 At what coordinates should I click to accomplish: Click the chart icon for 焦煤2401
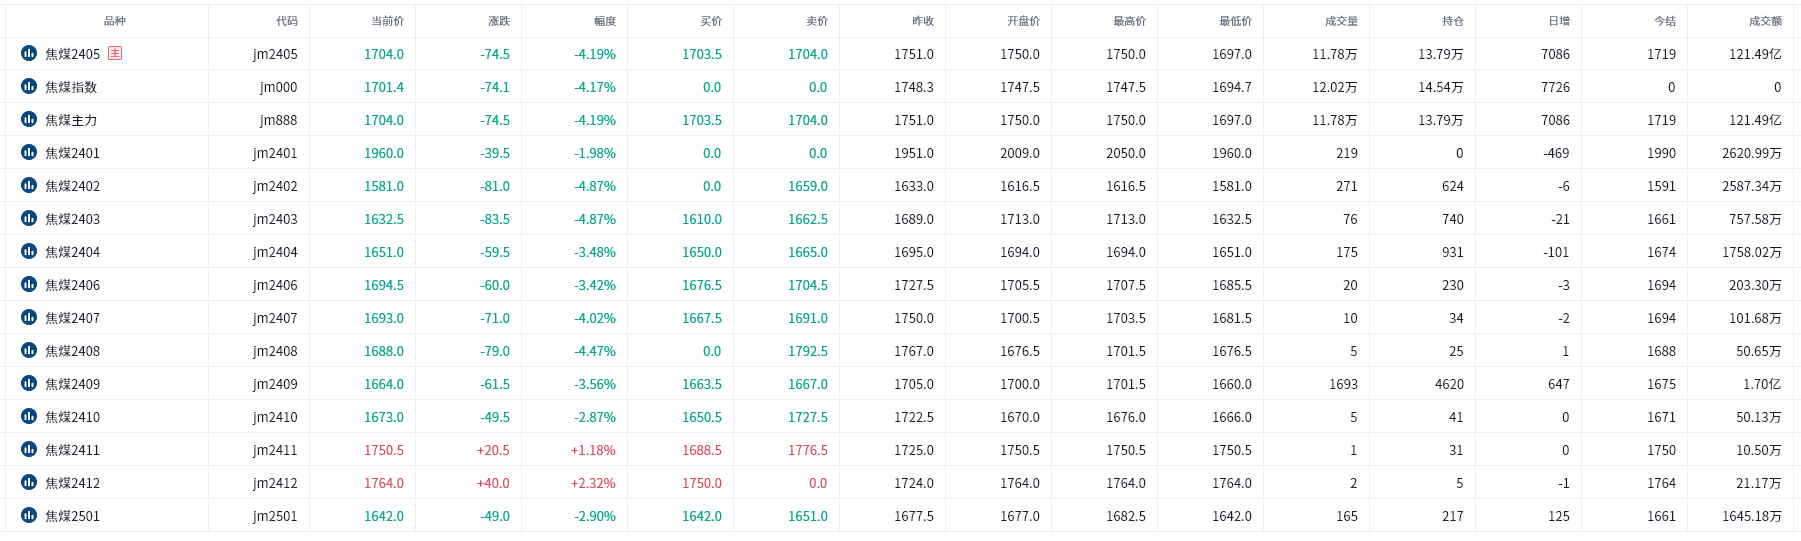click(x=29, y=152)
